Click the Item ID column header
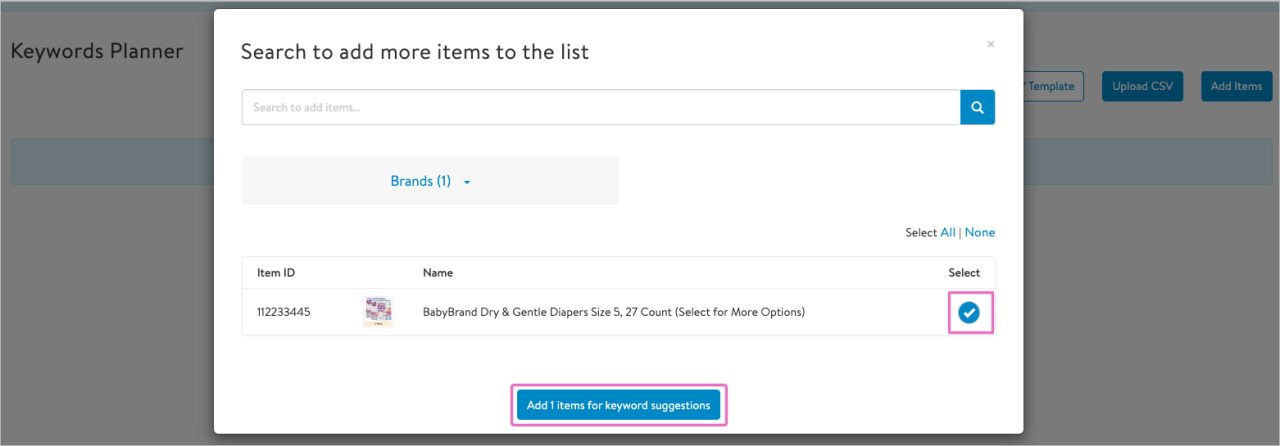This screenshot has width=1280, height=446. (x=276, y=272)
